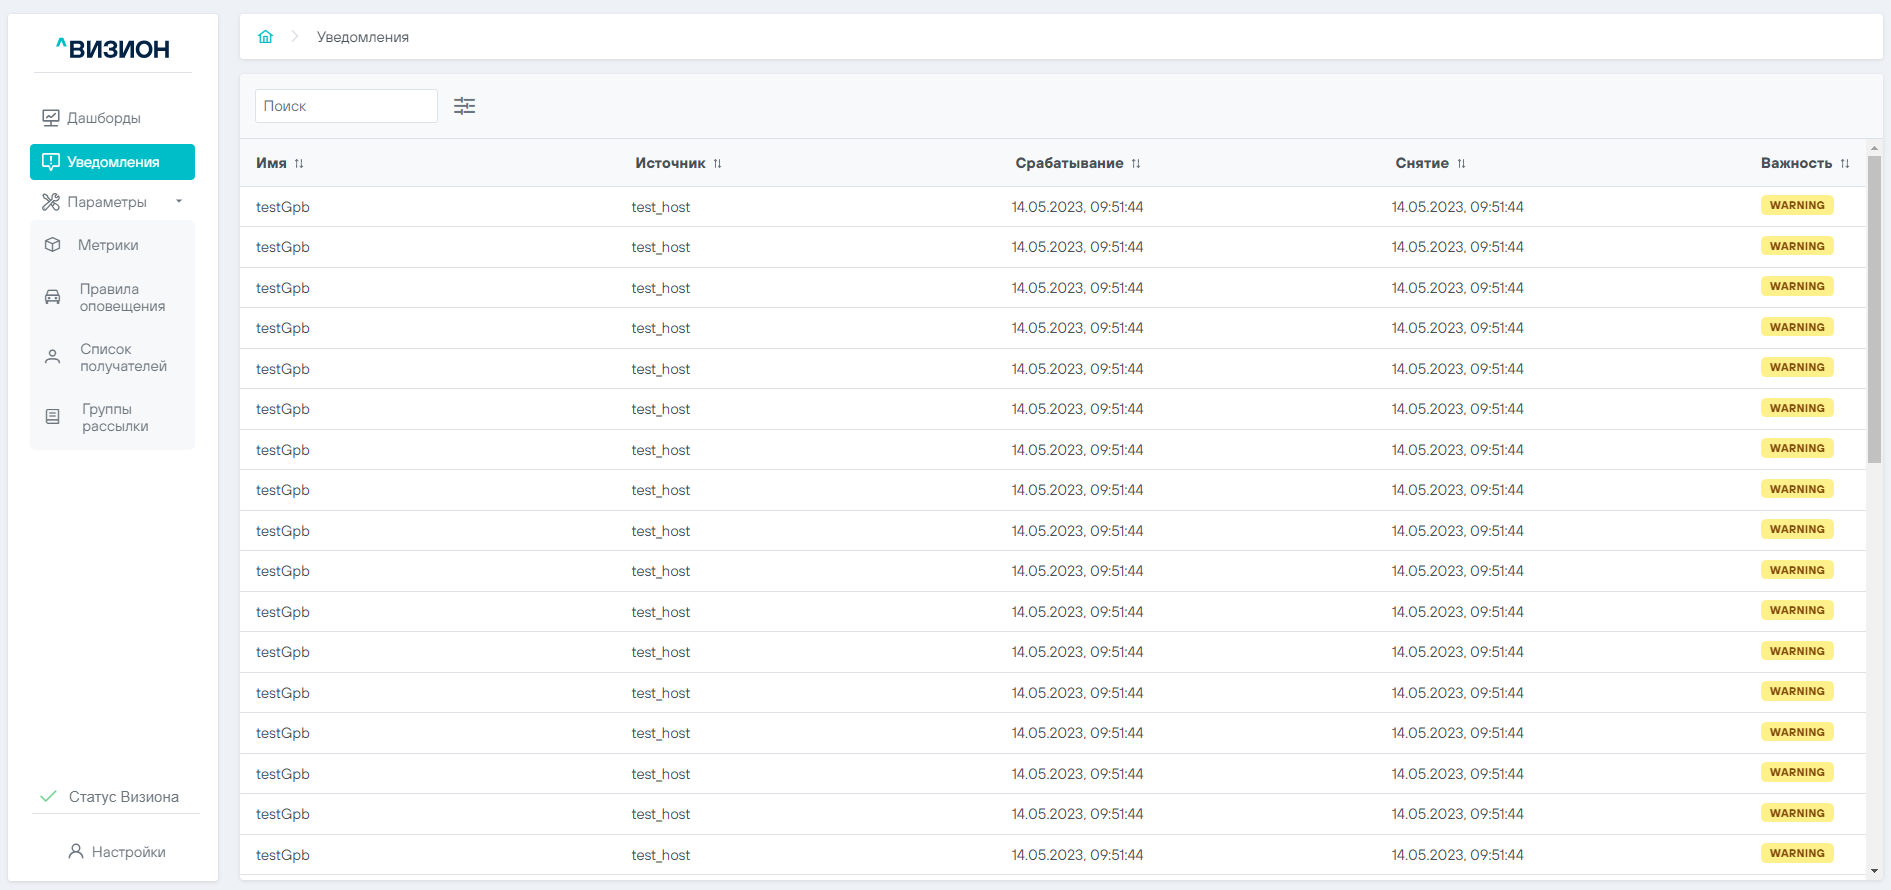Toggle sort order on Источник column
This screenshot has width=1891, height=890.
click(x=717, y=164)
